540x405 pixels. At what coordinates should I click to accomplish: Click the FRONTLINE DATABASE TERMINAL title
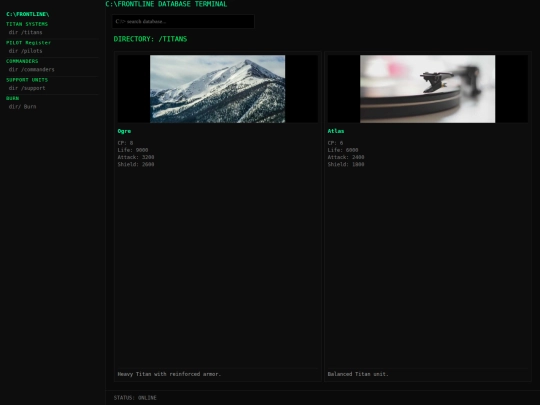[x=166, y=4]
